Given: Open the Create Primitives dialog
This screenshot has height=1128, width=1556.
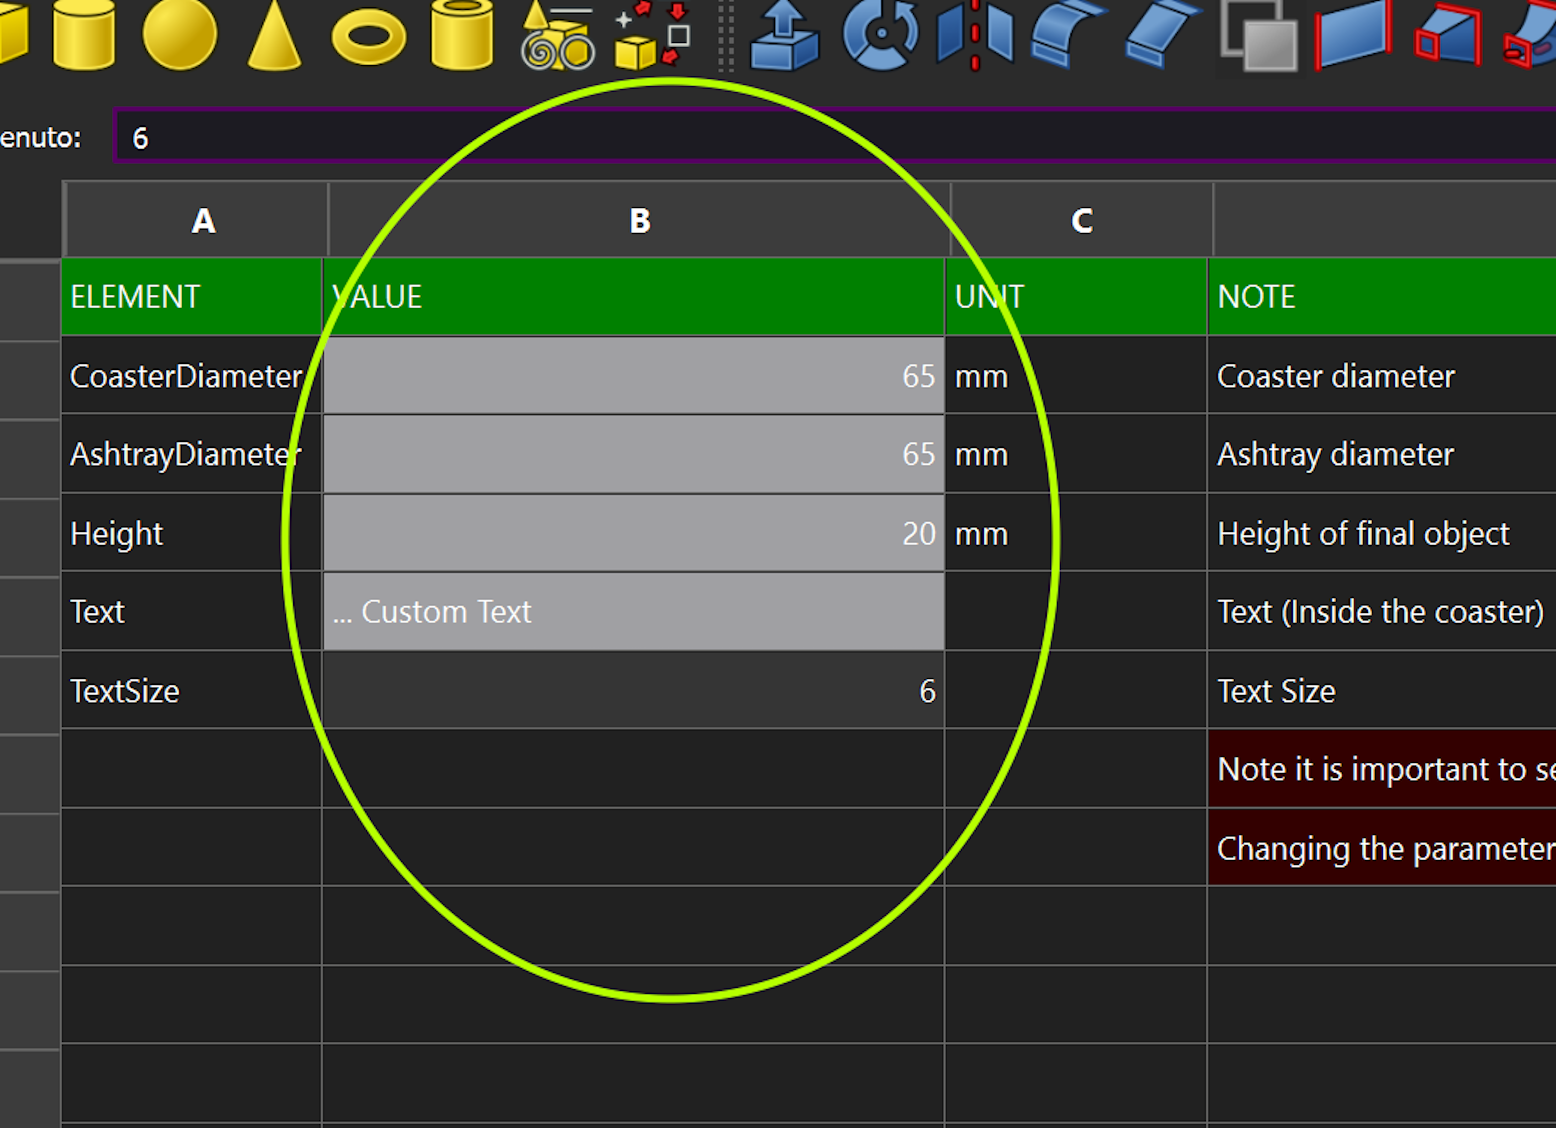Looking at the screenshot, I should pos(558,36).
